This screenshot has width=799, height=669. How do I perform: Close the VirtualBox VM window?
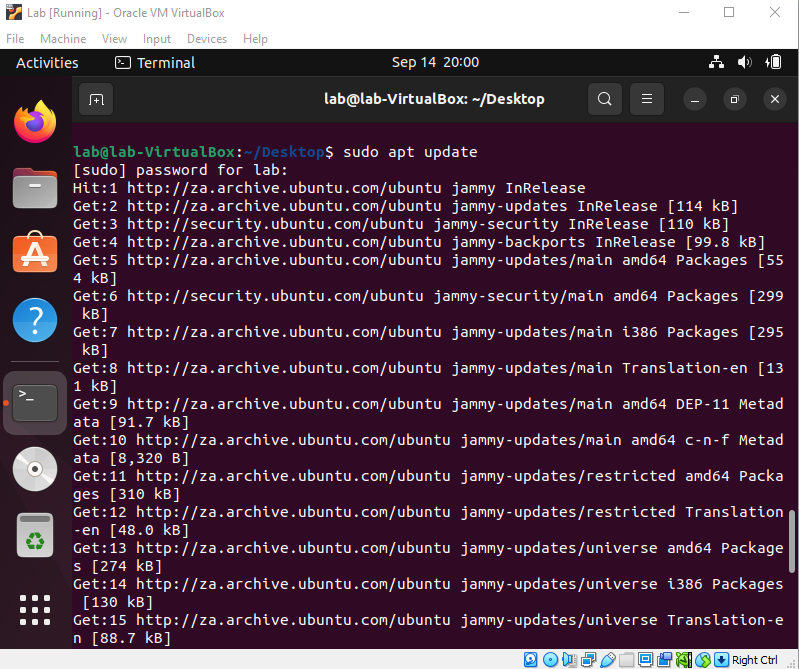click(775, 12)
